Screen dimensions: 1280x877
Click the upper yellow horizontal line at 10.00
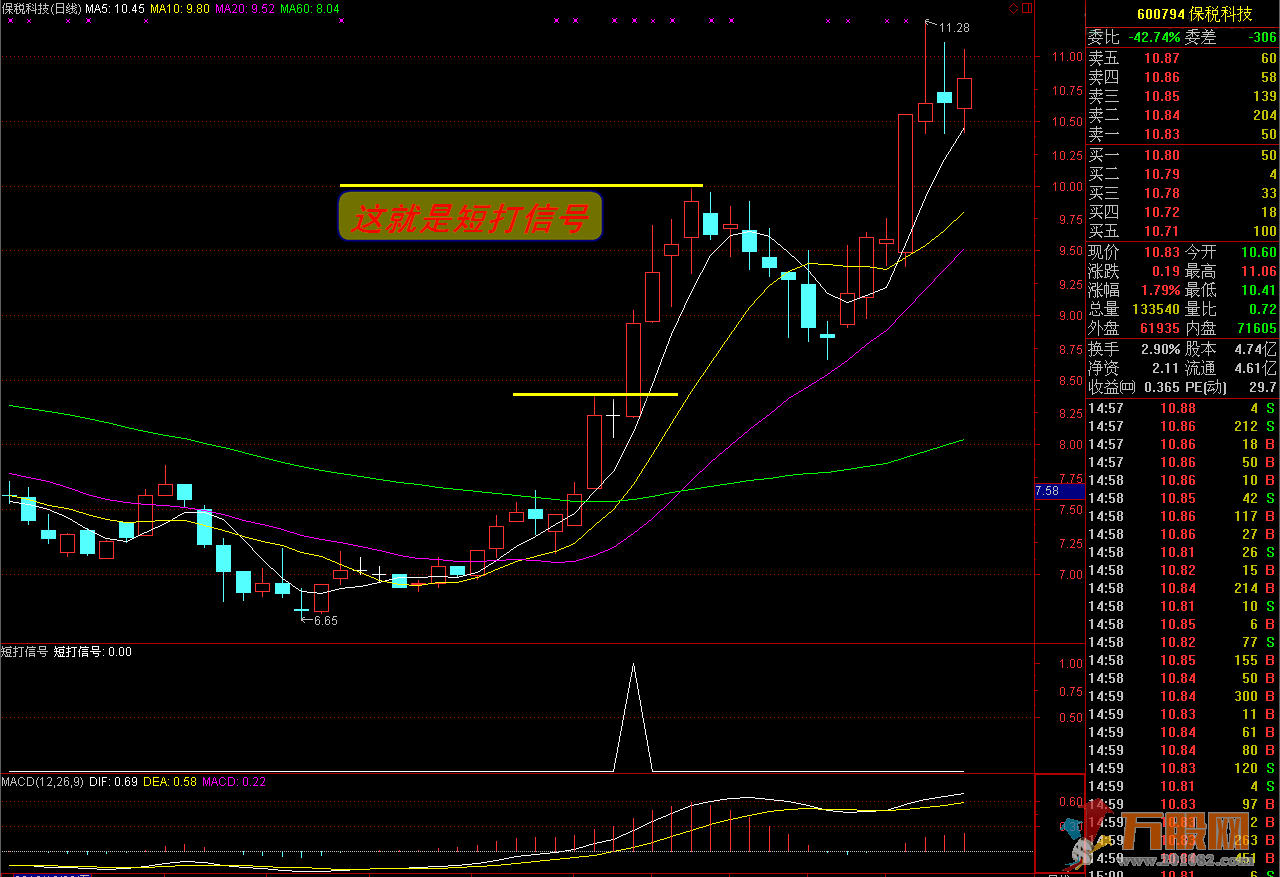pos(520,185)
